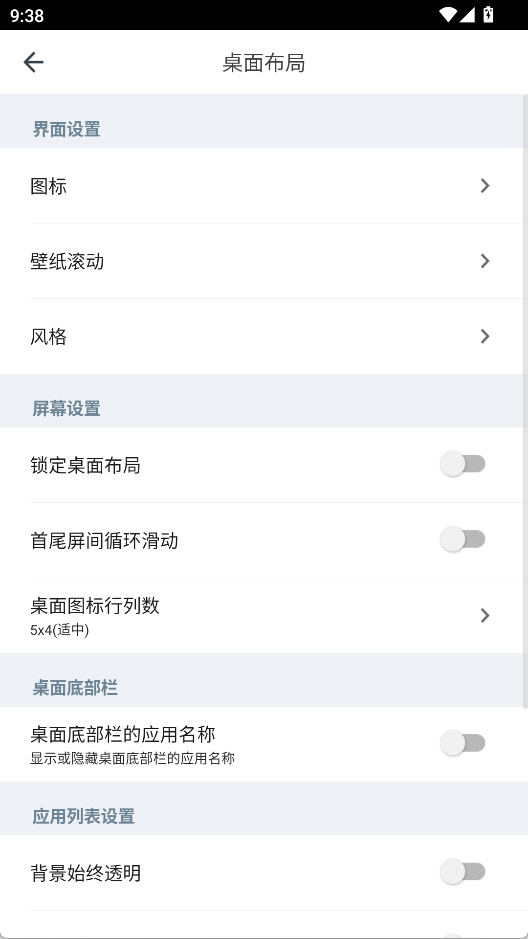Tap the 显示或隐藏桌面底部栏的应用名称 description
The image size is (528, 939).
pos(132,759)
